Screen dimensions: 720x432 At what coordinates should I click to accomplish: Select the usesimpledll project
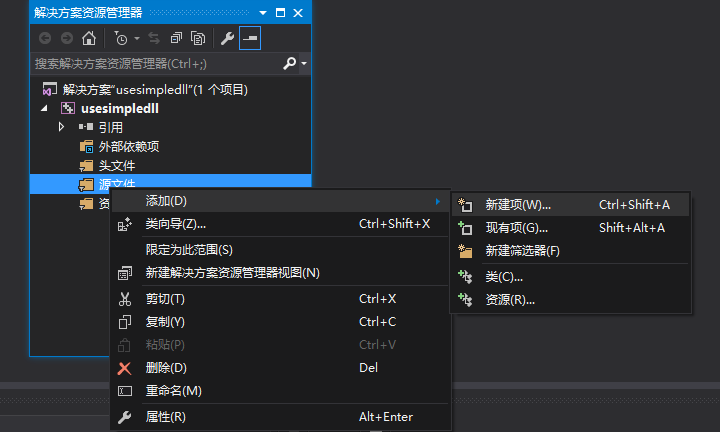(x=120, y=109)
